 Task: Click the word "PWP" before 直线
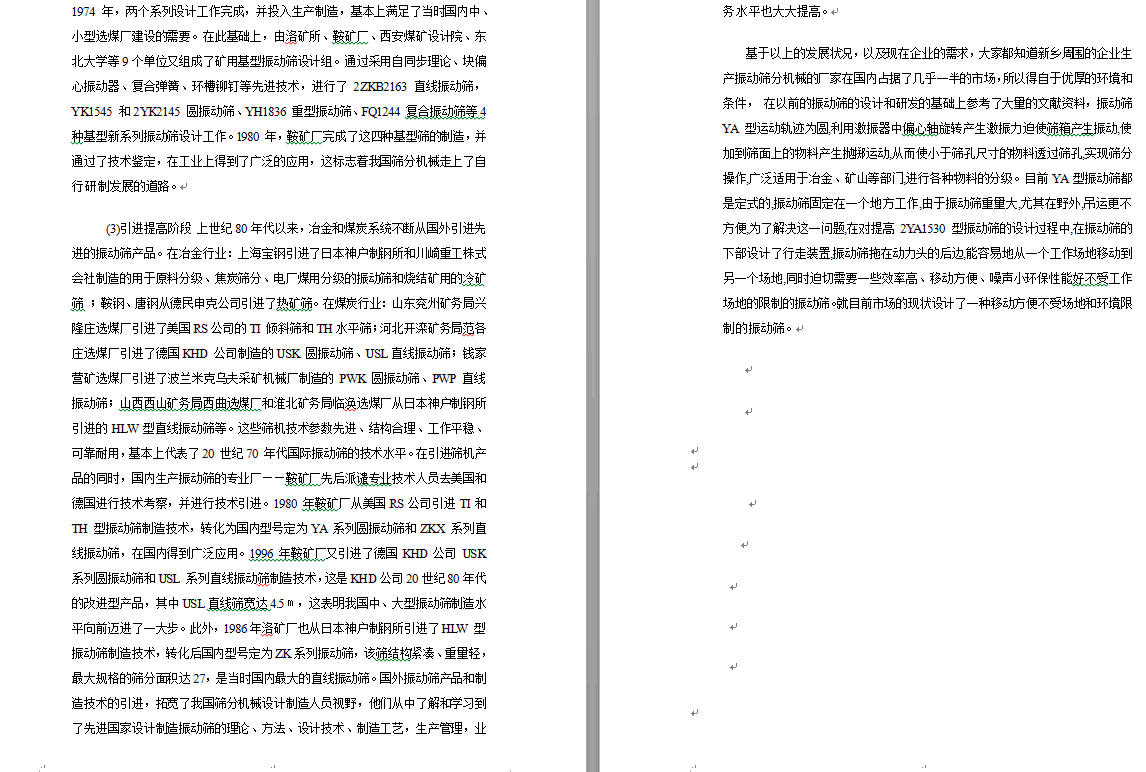pos(444,379)
